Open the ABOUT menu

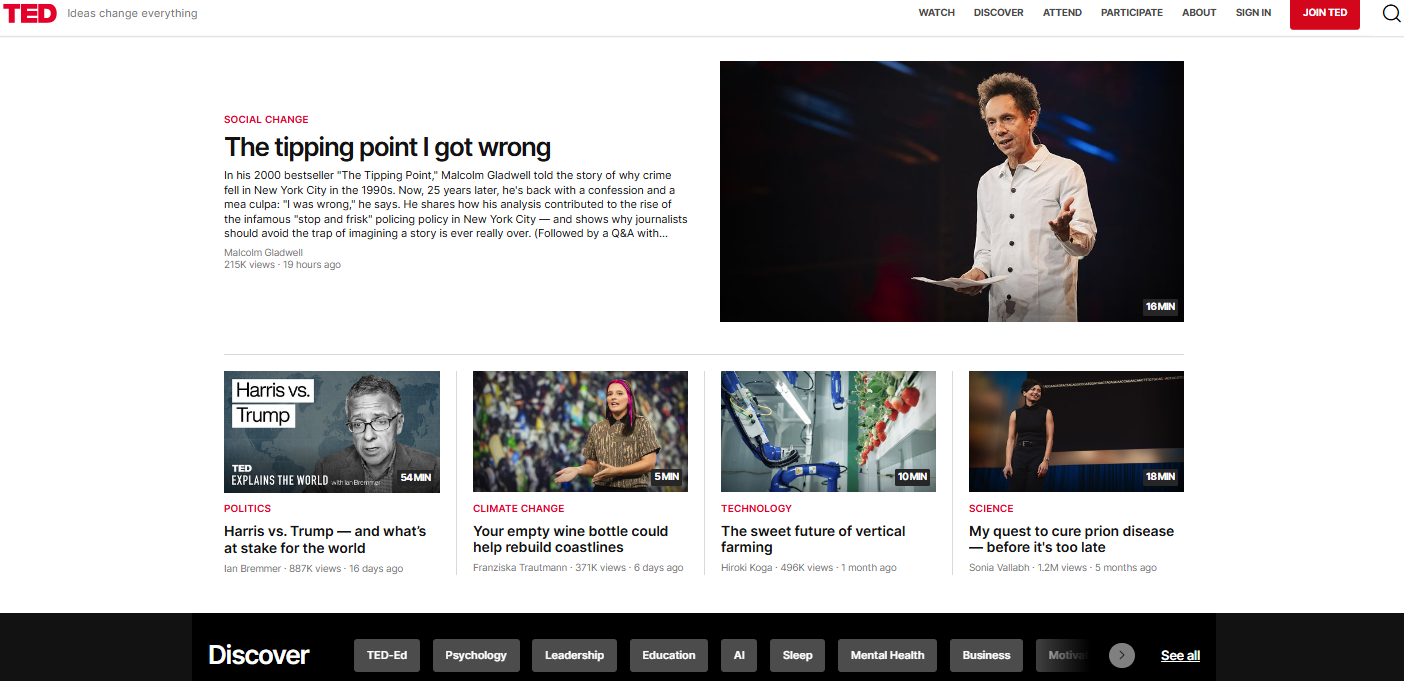click(1198, 13)
